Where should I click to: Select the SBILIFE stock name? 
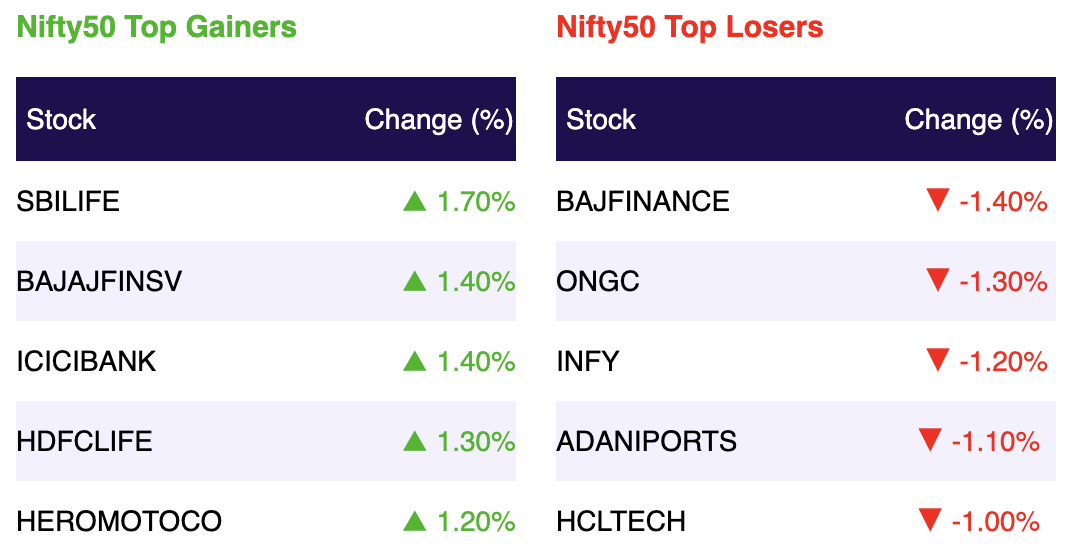(x=68, y=202)
